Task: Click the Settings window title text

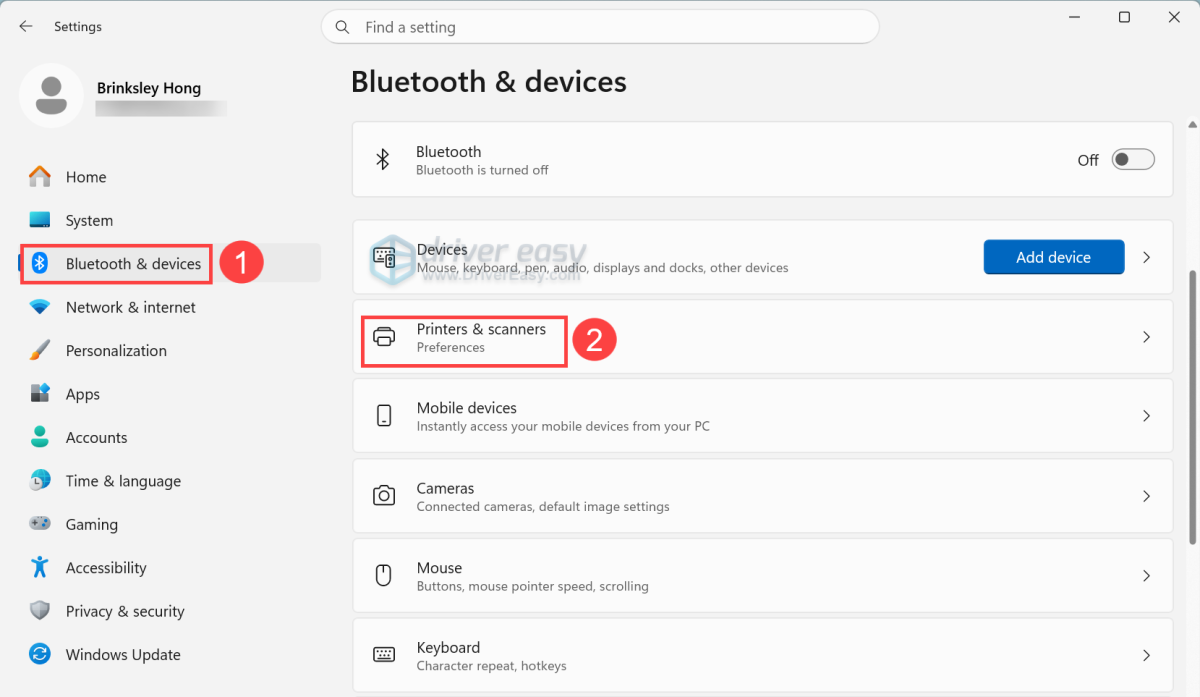Action: coord(78,27)
